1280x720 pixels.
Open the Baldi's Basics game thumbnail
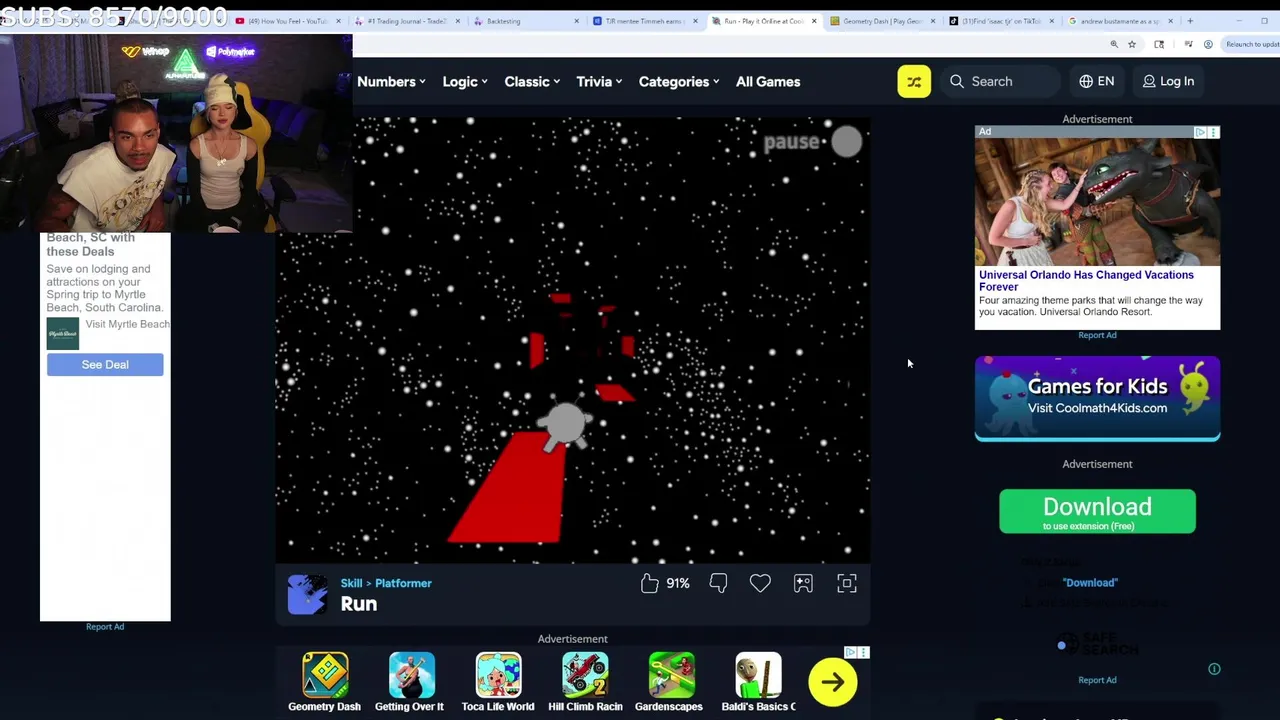pyautogui.click(x=758, y=675)
